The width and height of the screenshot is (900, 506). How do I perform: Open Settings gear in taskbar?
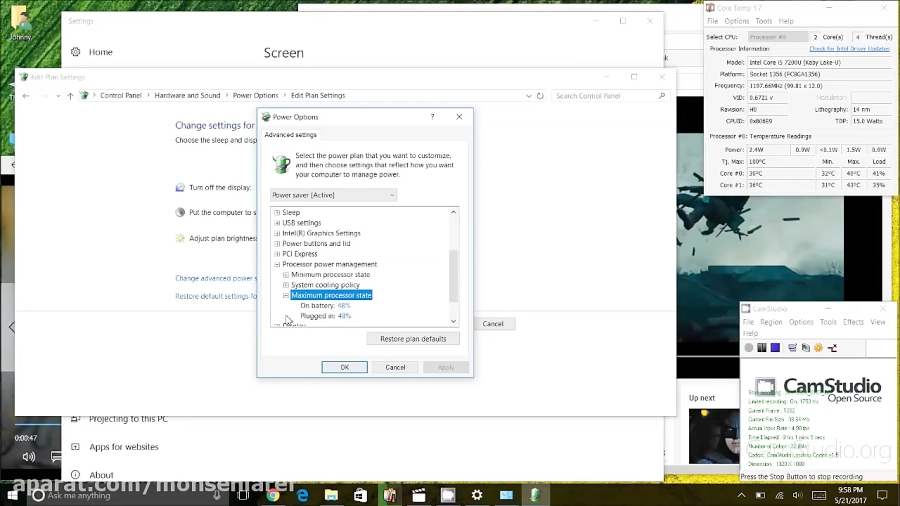[477, 495]
